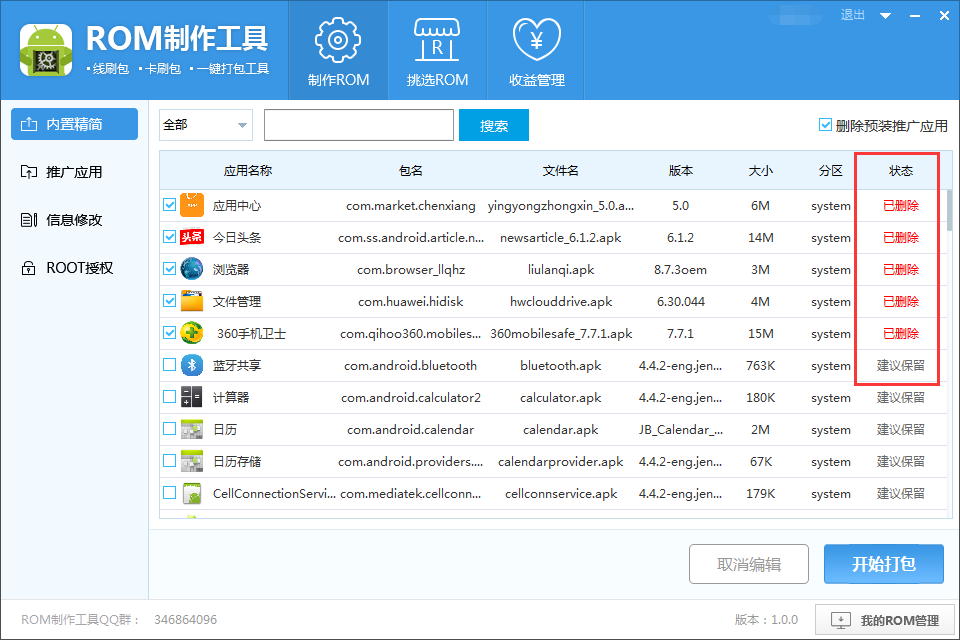Image resolution: width=960 pixels, height=640 pixels.
Task: Click the 开始打包 button
Action: coord(884,564)
